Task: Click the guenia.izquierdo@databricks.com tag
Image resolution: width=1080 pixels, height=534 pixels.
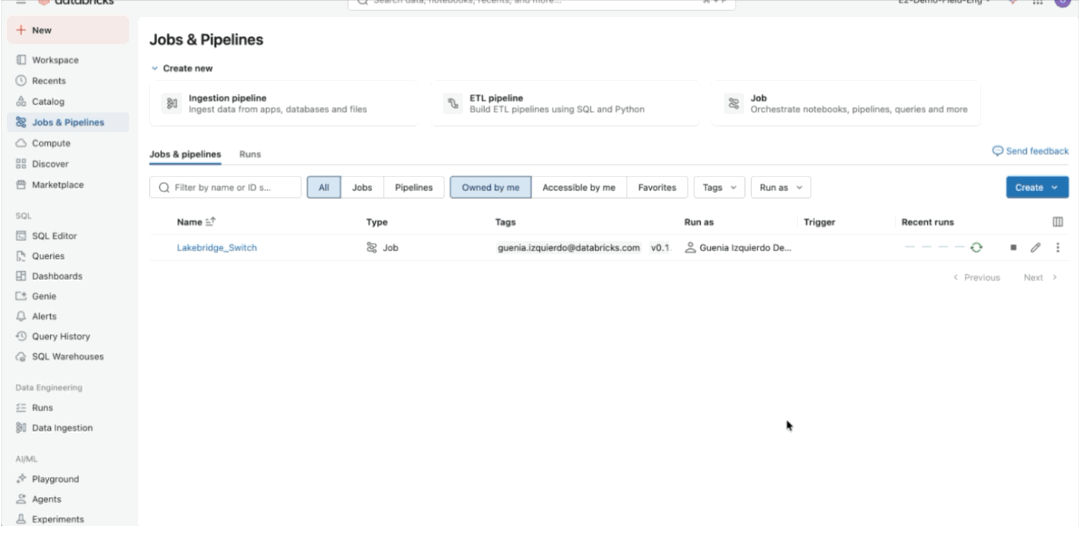Action: click(x=569, y=247)
